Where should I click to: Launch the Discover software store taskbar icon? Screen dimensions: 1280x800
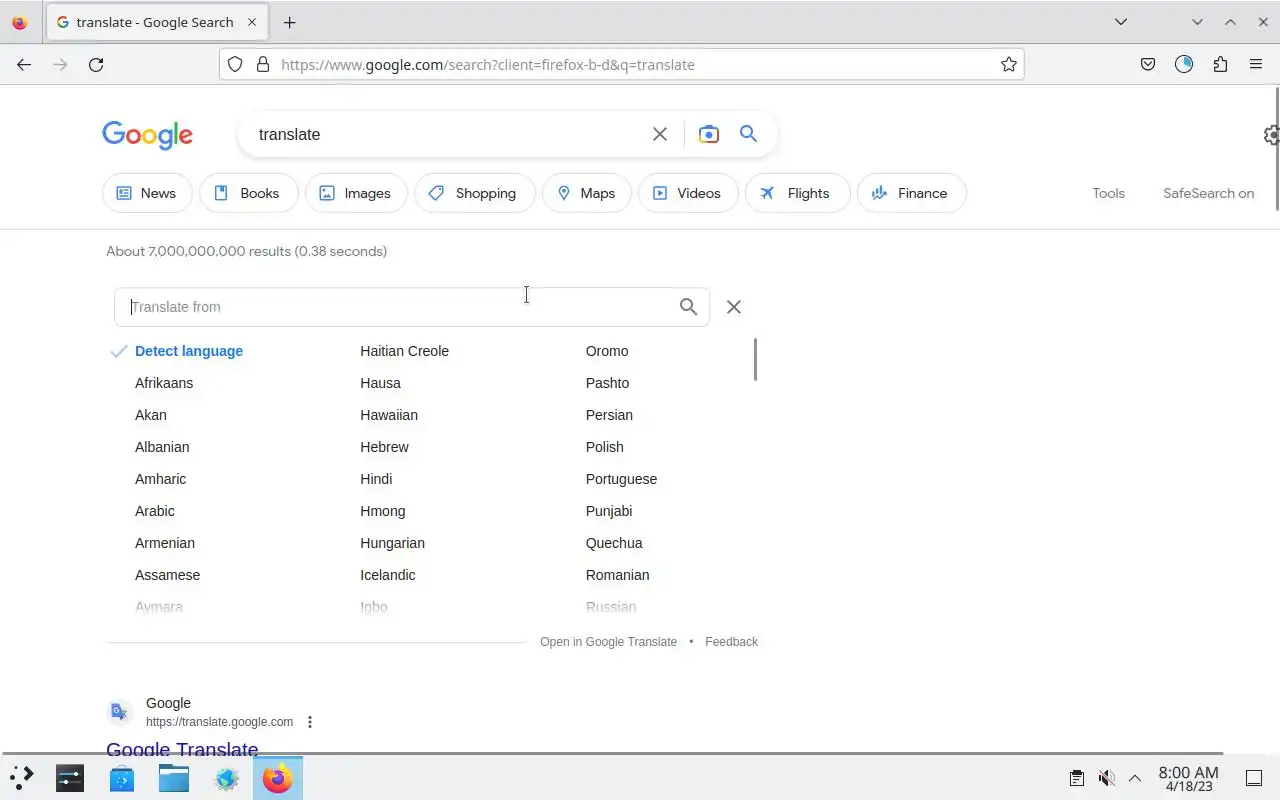122,778
